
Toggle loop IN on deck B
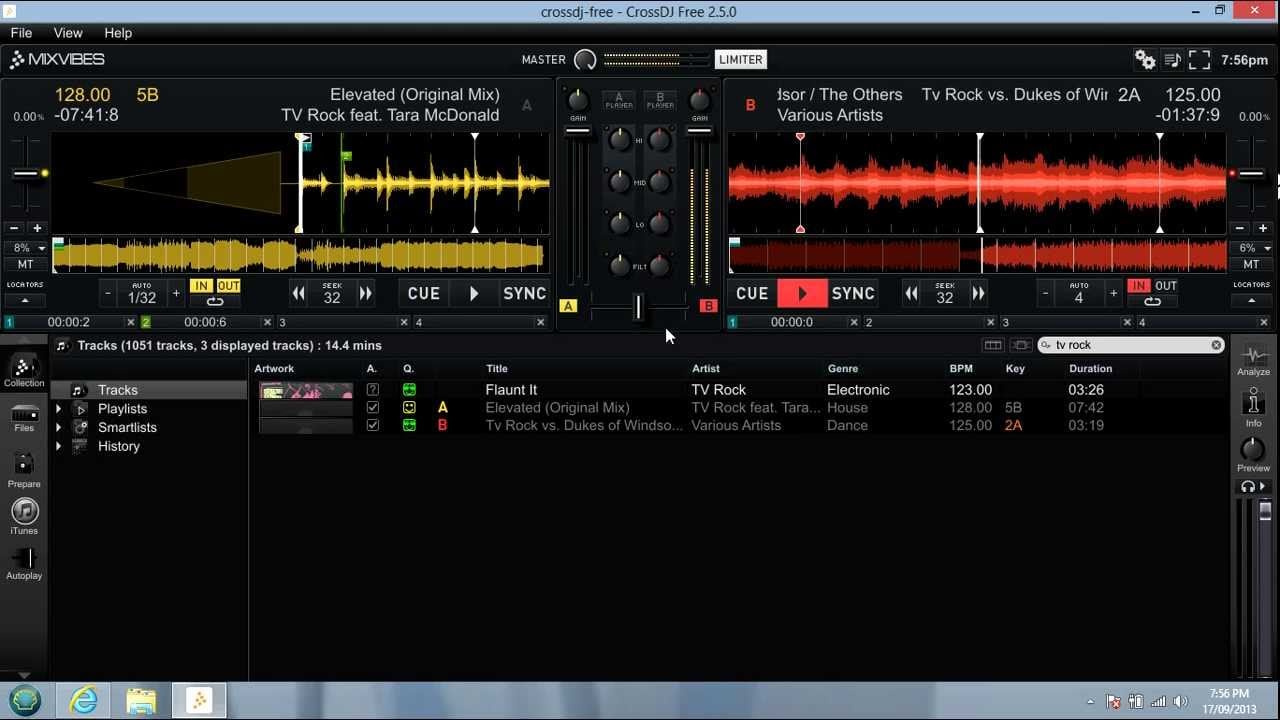click(1138, 286)
